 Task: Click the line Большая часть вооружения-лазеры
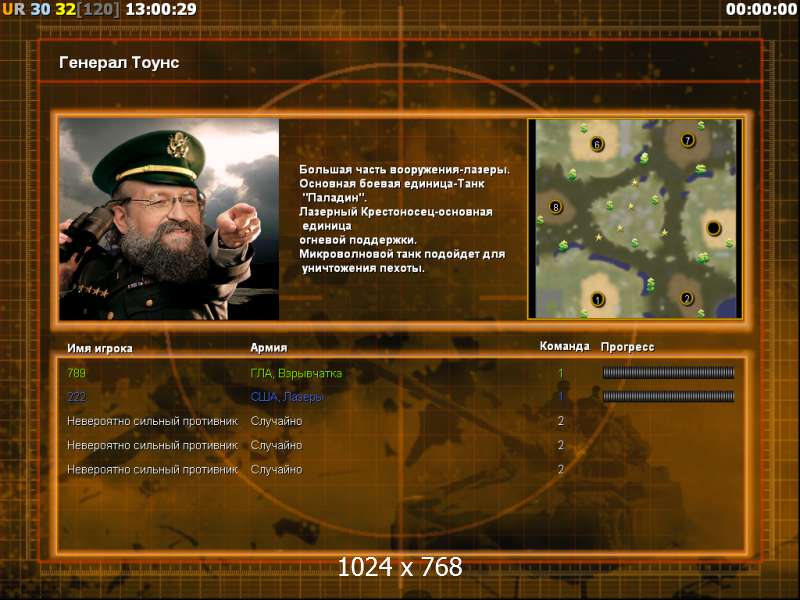click(x=404, y=170)
